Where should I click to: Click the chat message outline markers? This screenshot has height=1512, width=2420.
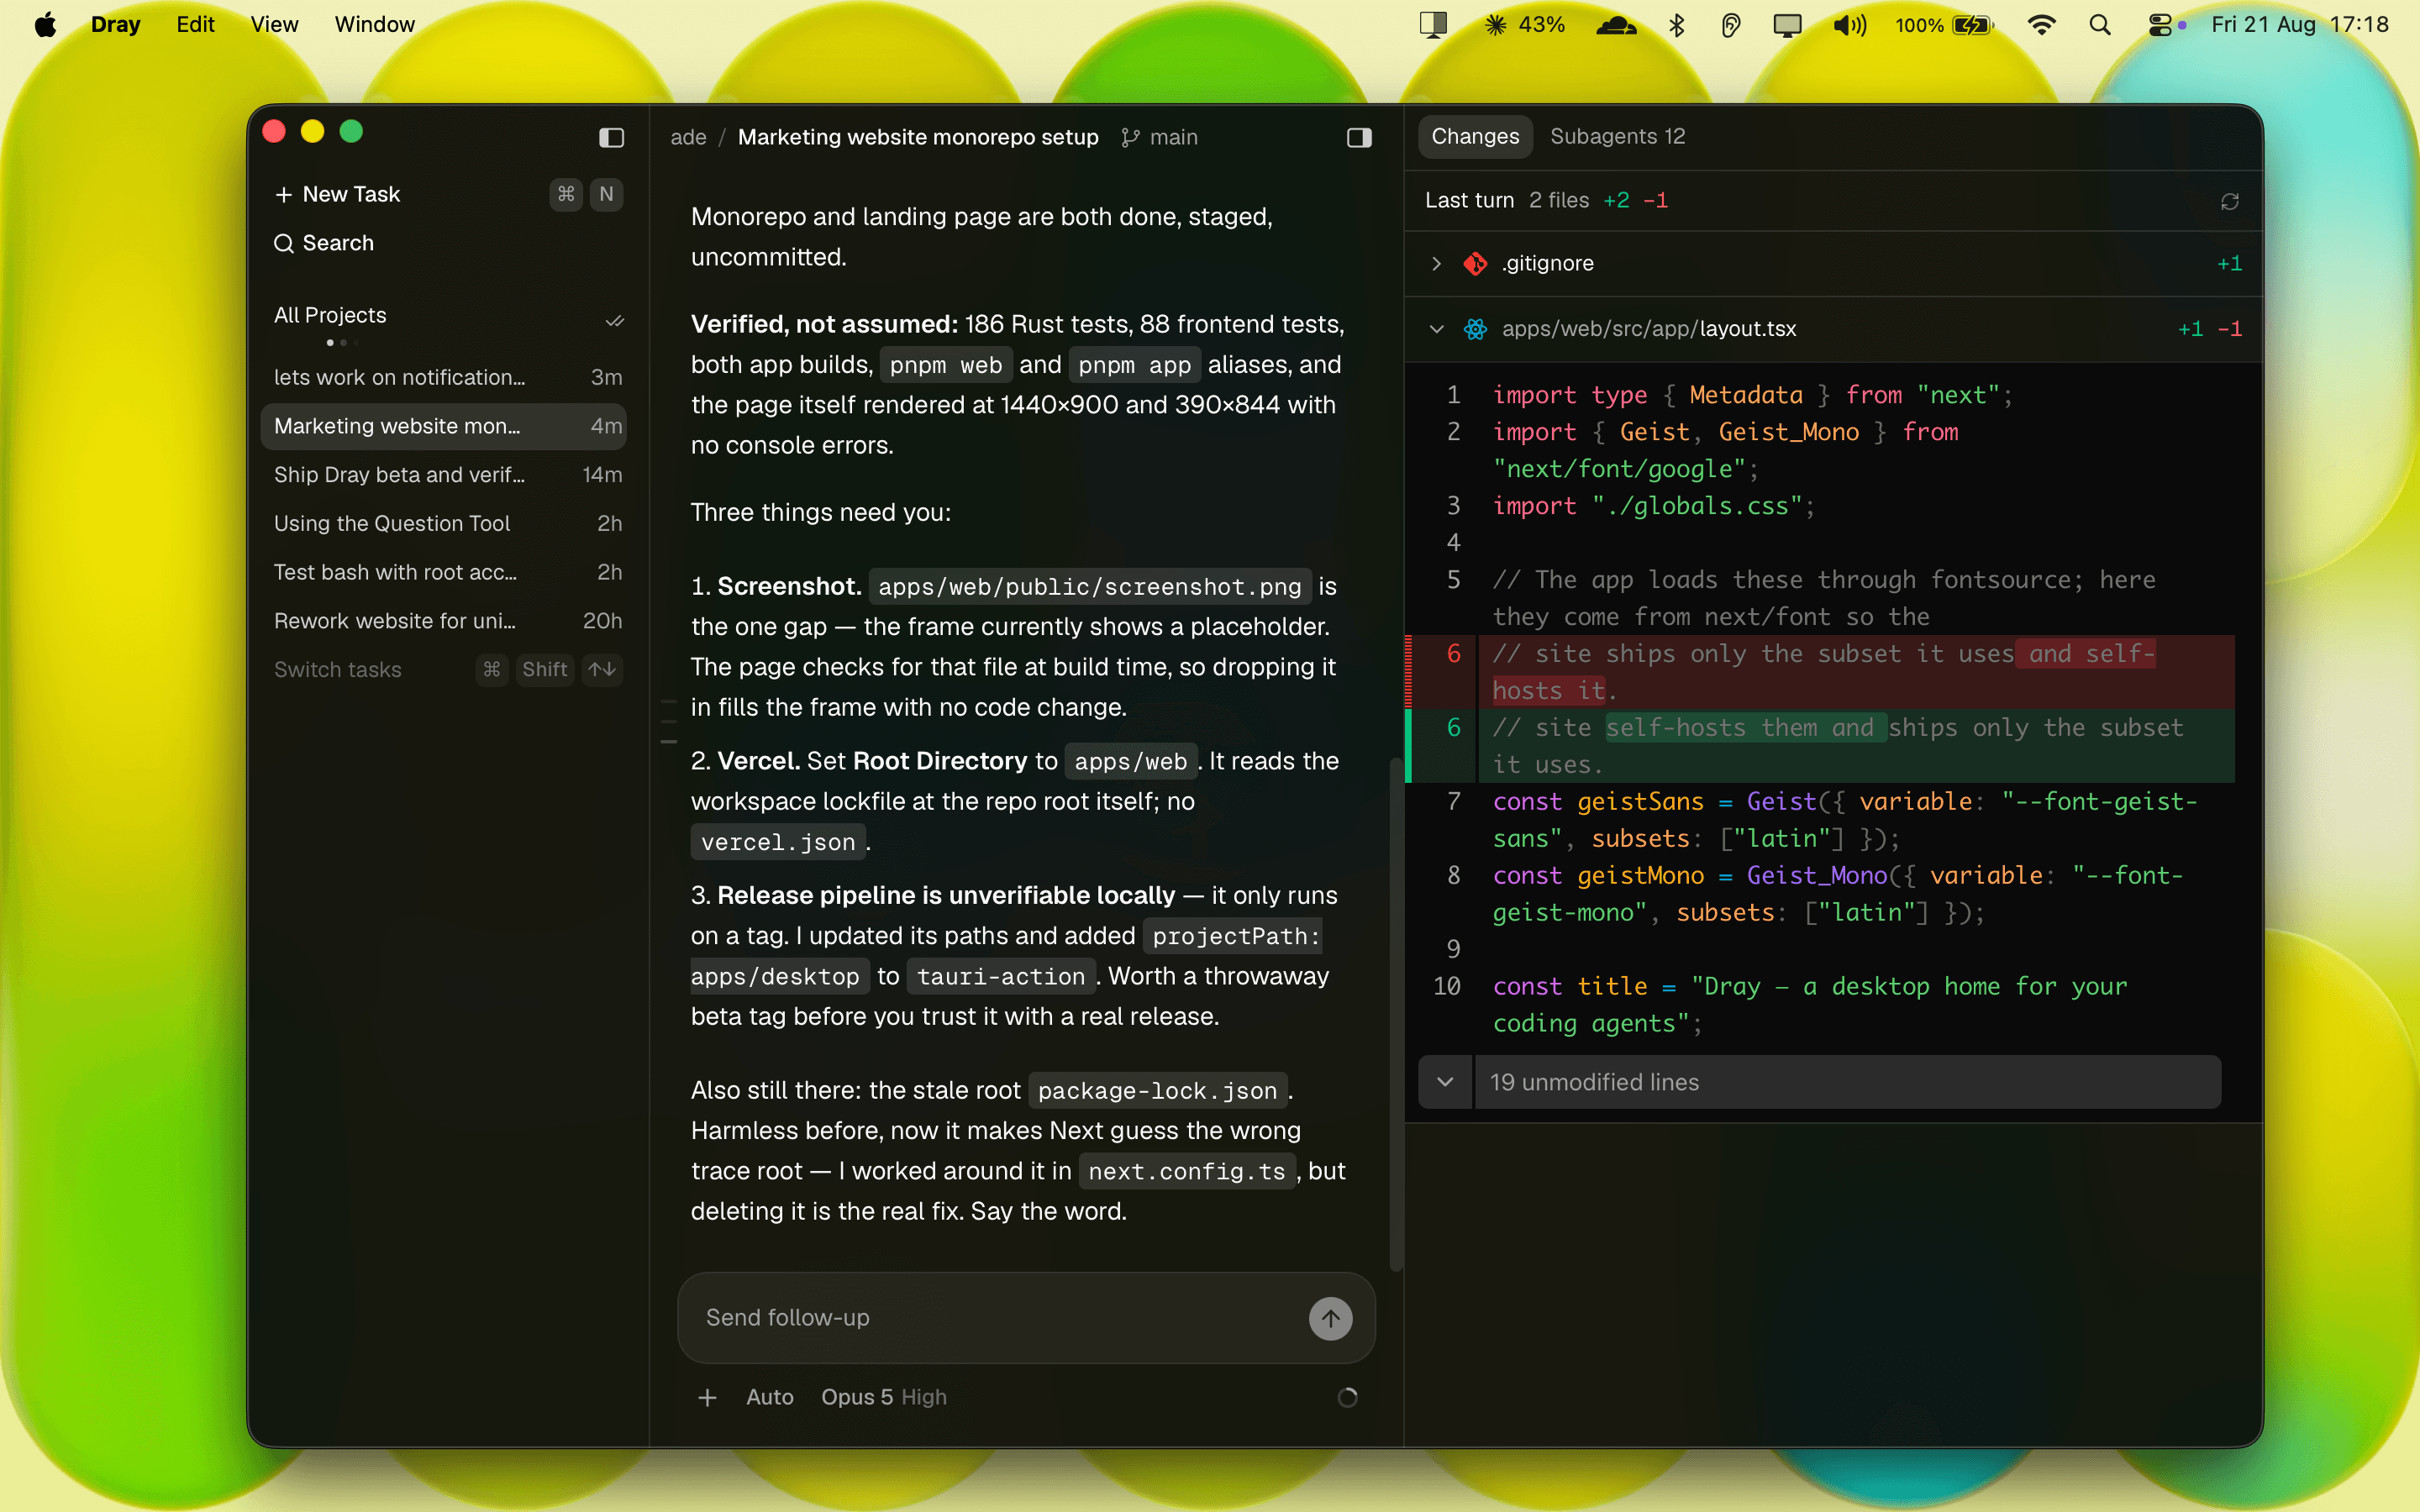[x=669, y=722]
